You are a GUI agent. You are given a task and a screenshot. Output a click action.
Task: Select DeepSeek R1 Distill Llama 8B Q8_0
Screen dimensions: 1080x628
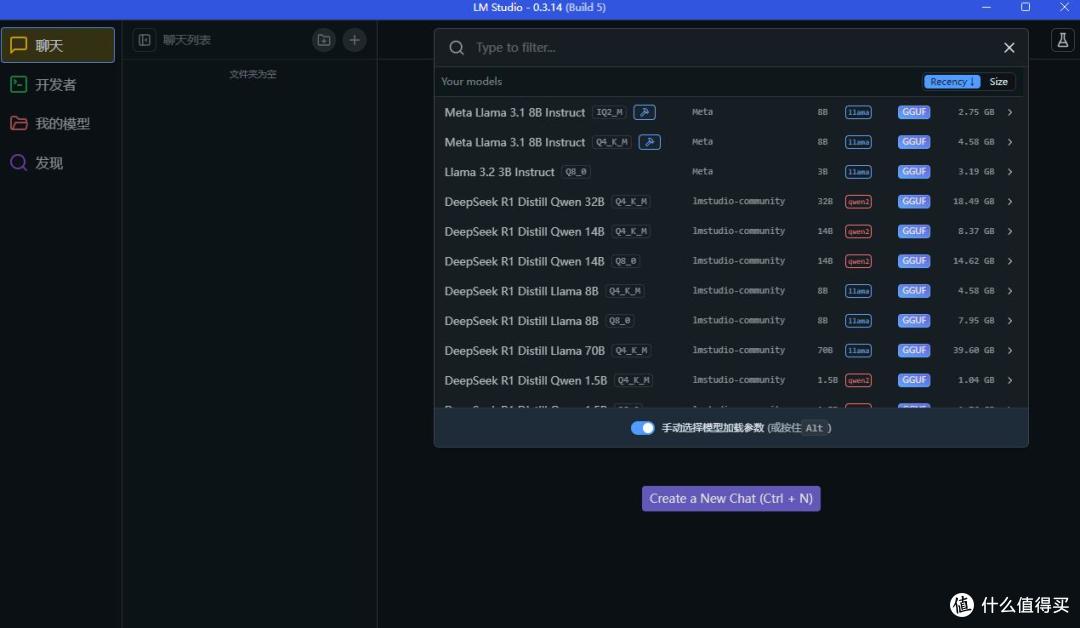[x=731, y=320]
